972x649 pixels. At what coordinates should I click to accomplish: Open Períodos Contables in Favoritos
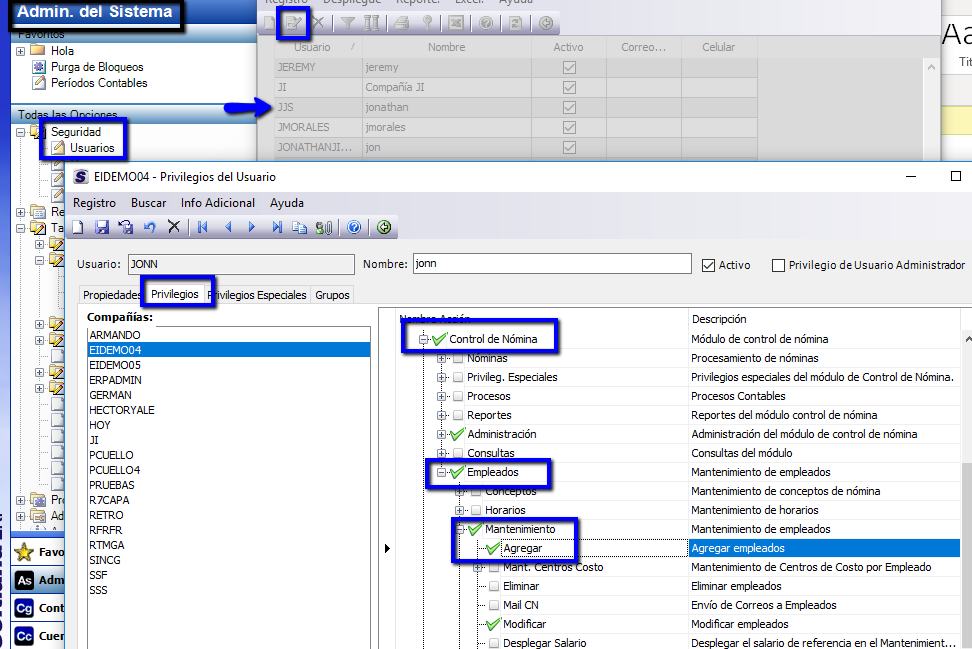point(99,83)
